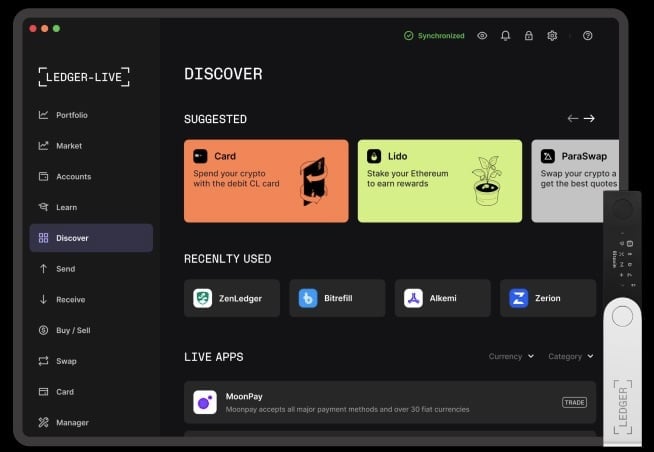The width and height of the screenshot is (654, 452).
Task: Click the green macOS fullscreen button
Action: click(x=57, y=28)
